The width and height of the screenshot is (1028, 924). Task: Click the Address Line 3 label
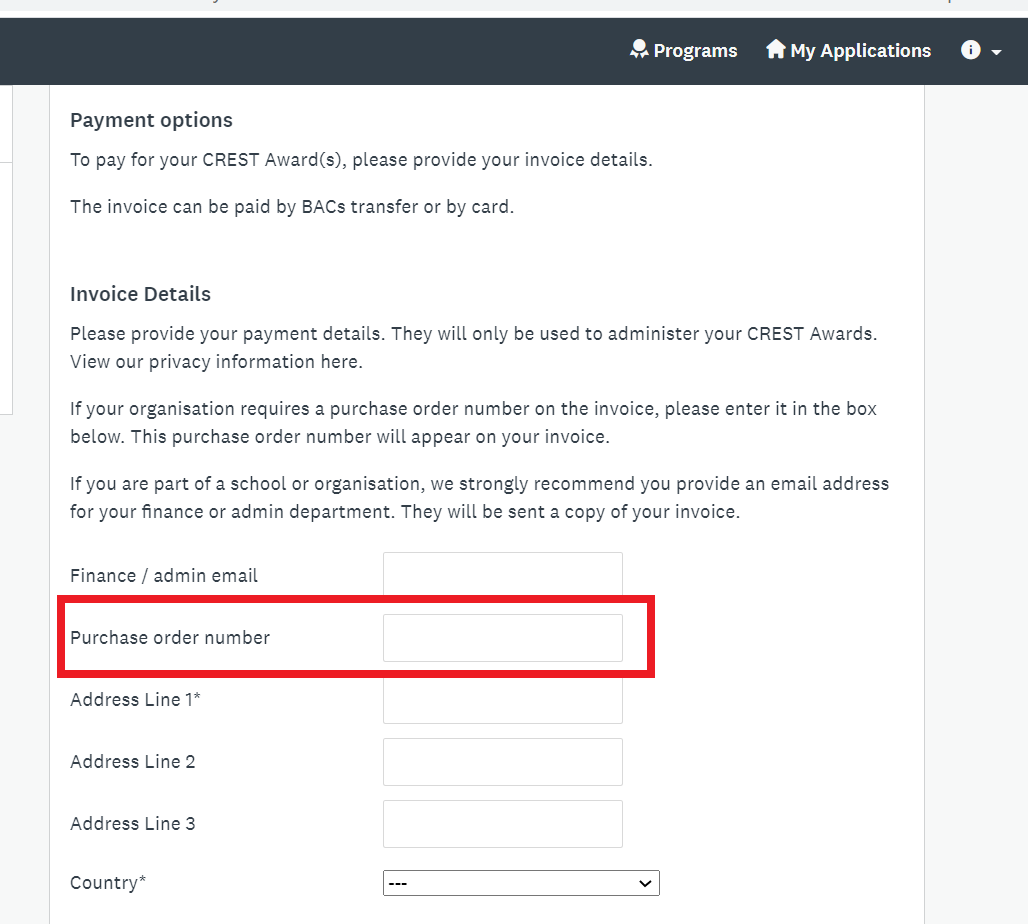click(x=132, y=823)
